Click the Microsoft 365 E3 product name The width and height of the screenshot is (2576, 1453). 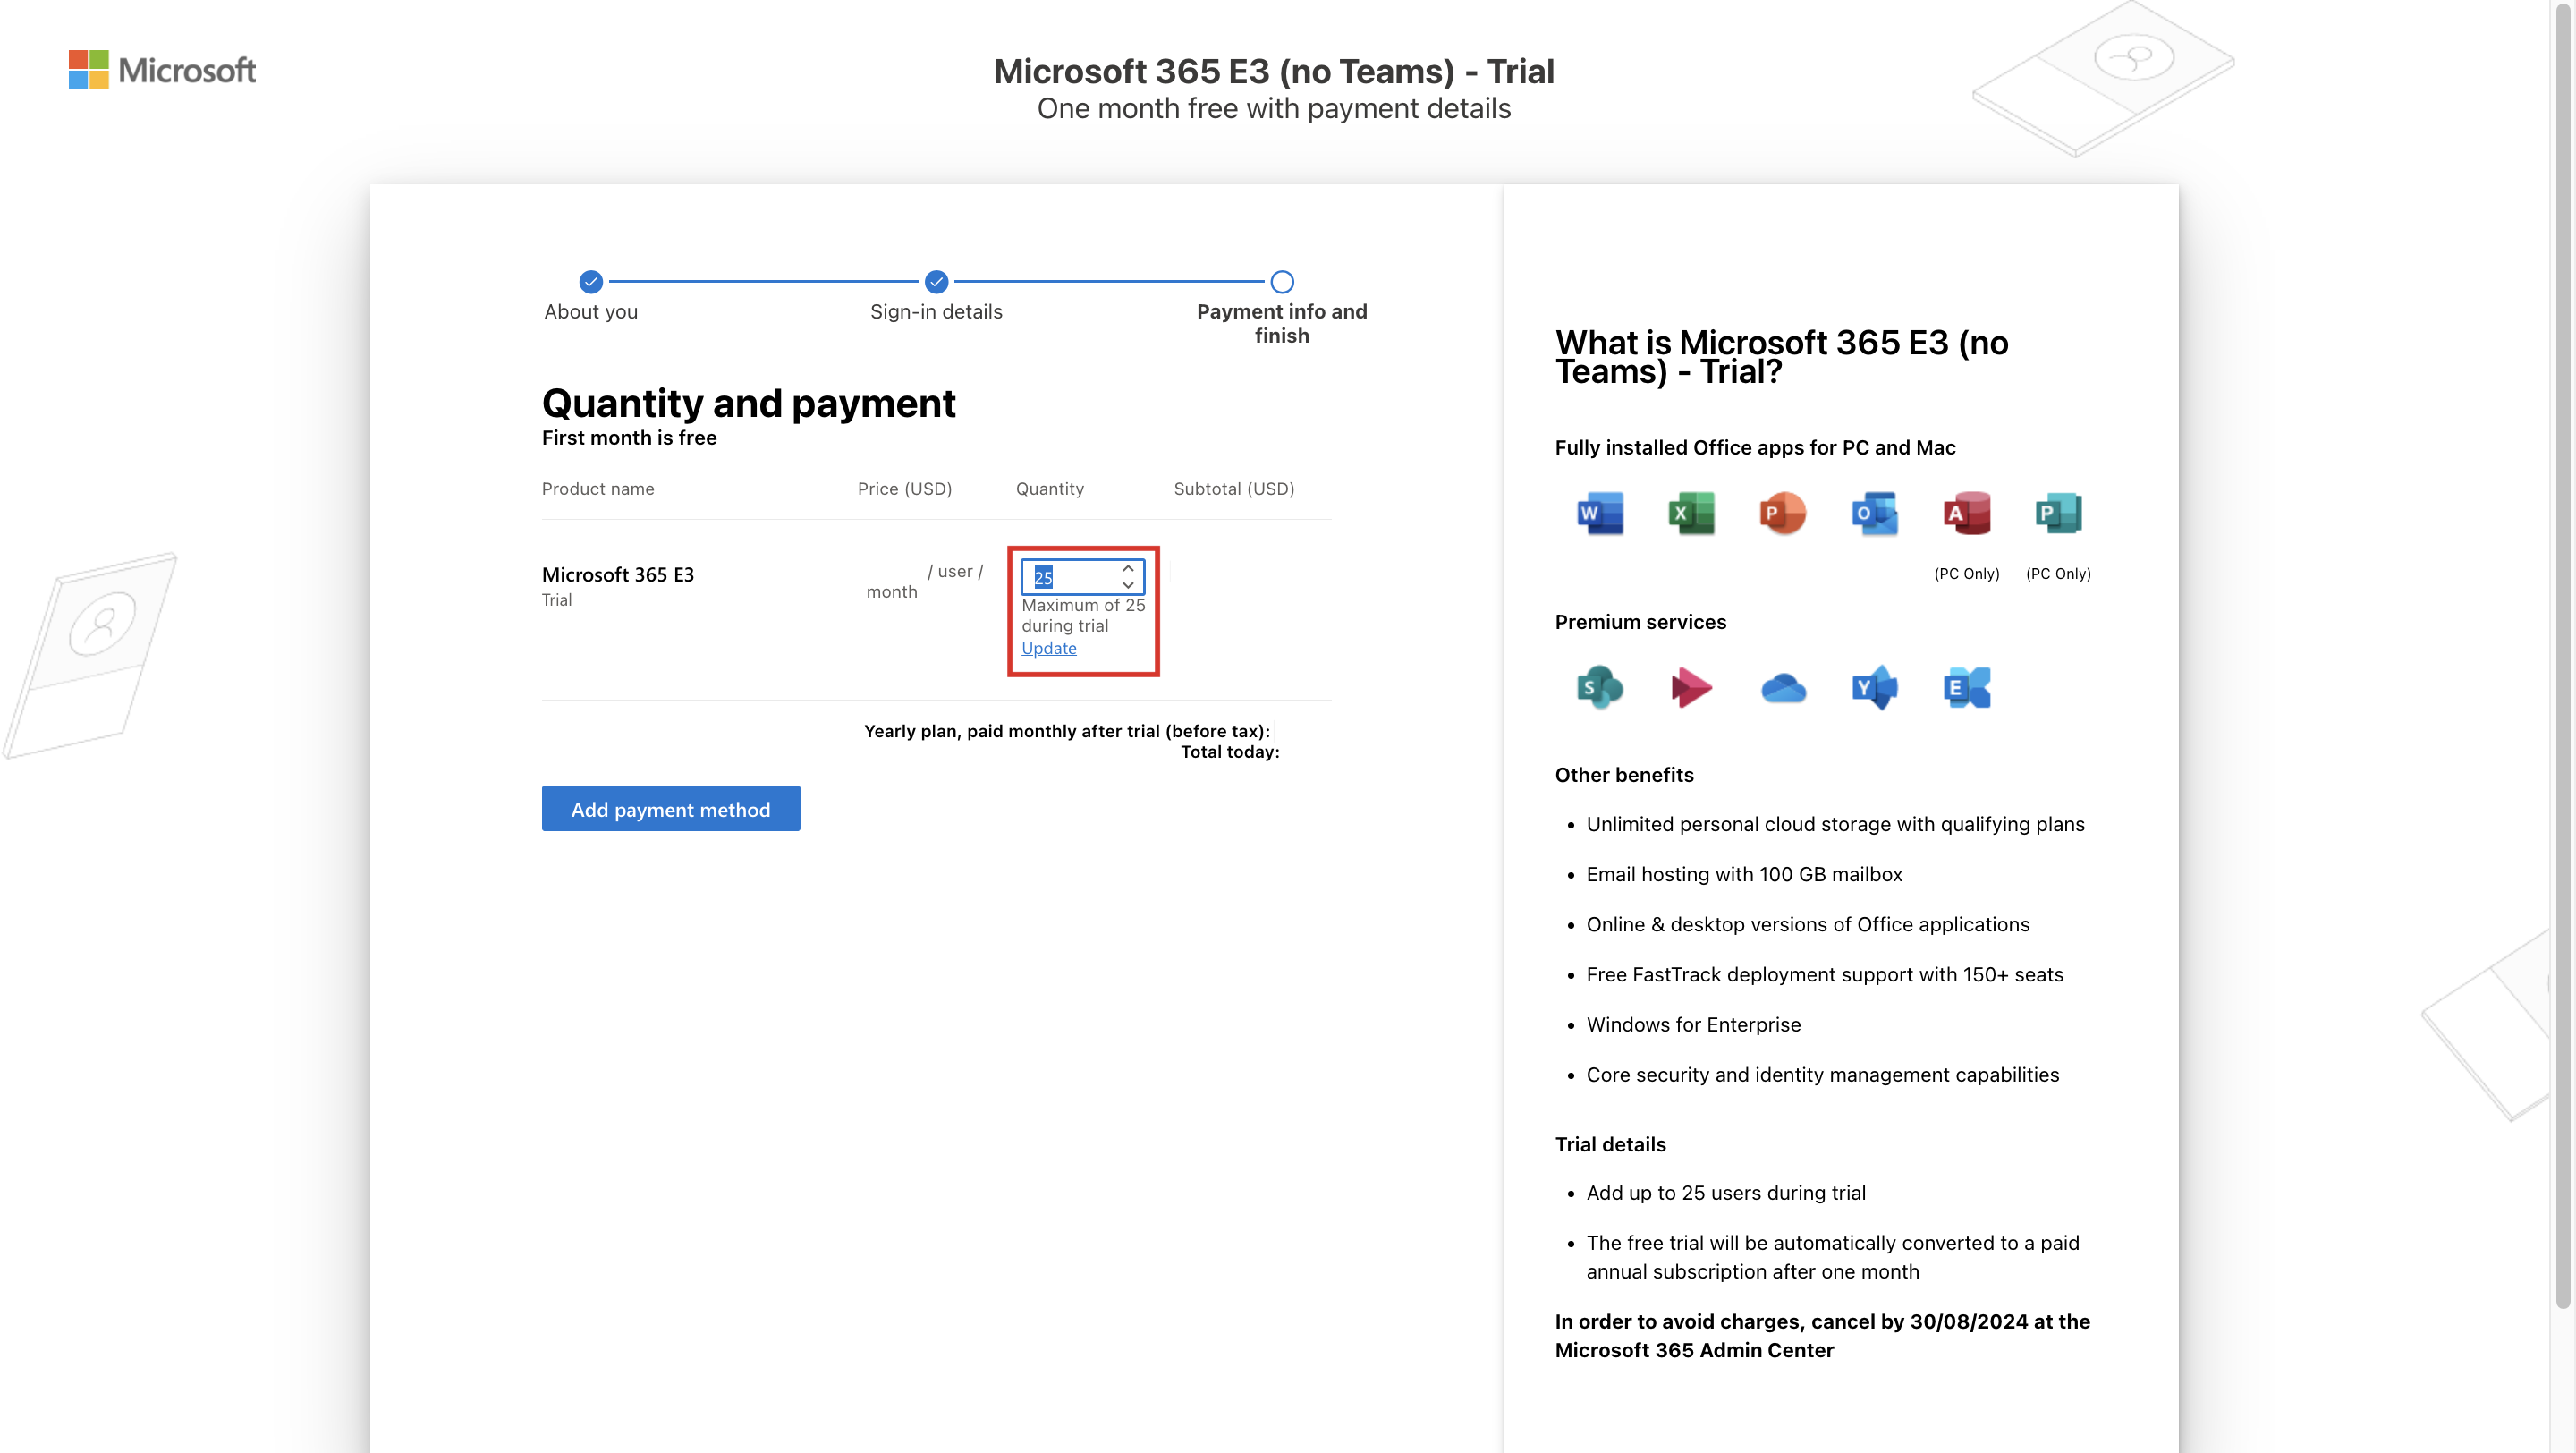click(618, 574)
